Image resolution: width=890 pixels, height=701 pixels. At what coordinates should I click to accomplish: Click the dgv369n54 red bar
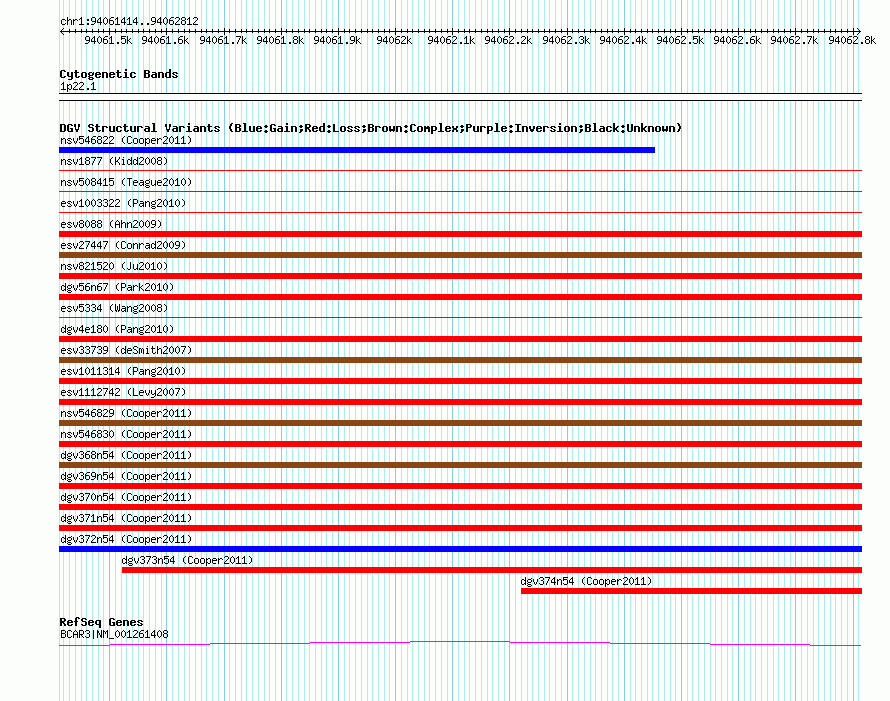tap(460, 486)
